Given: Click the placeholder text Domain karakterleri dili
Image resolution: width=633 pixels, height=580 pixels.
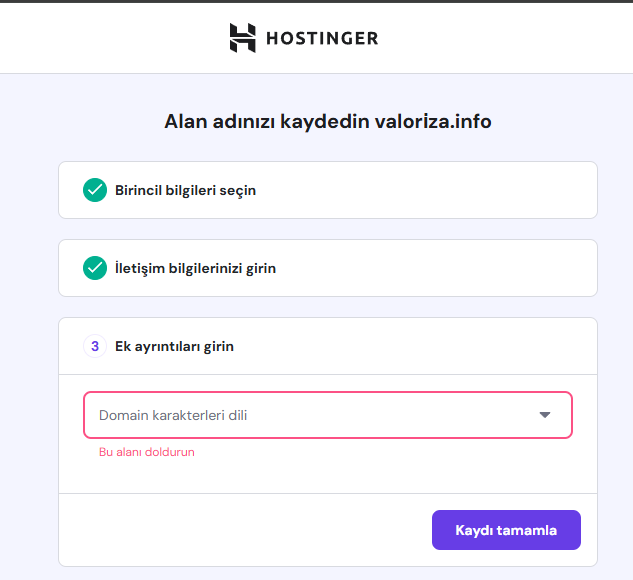Looking at the screenshot, I should click(173, 415).
